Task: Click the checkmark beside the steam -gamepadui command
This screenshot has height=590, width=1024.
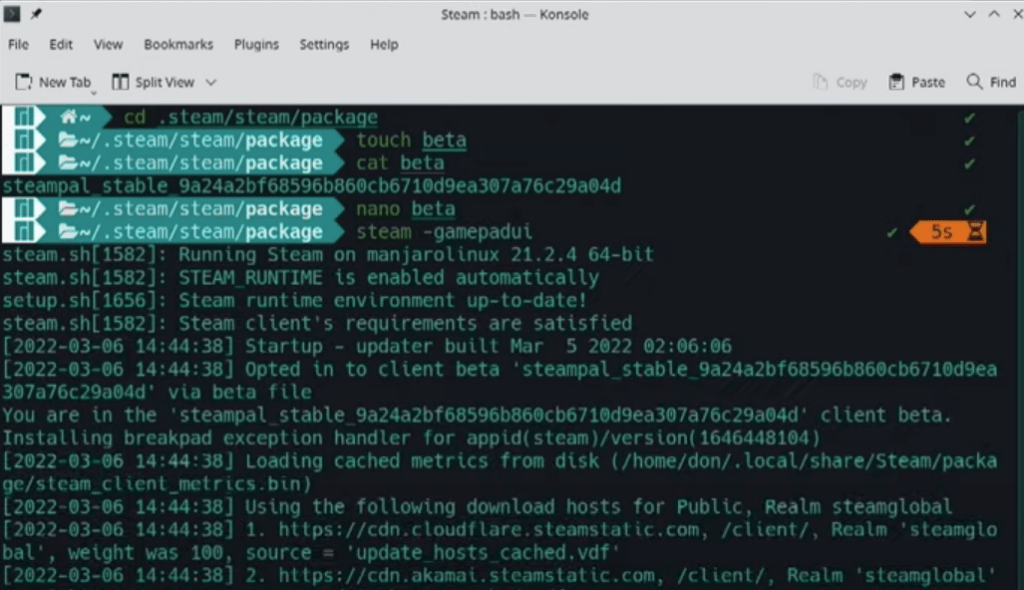Action: [x=892, y=231]
